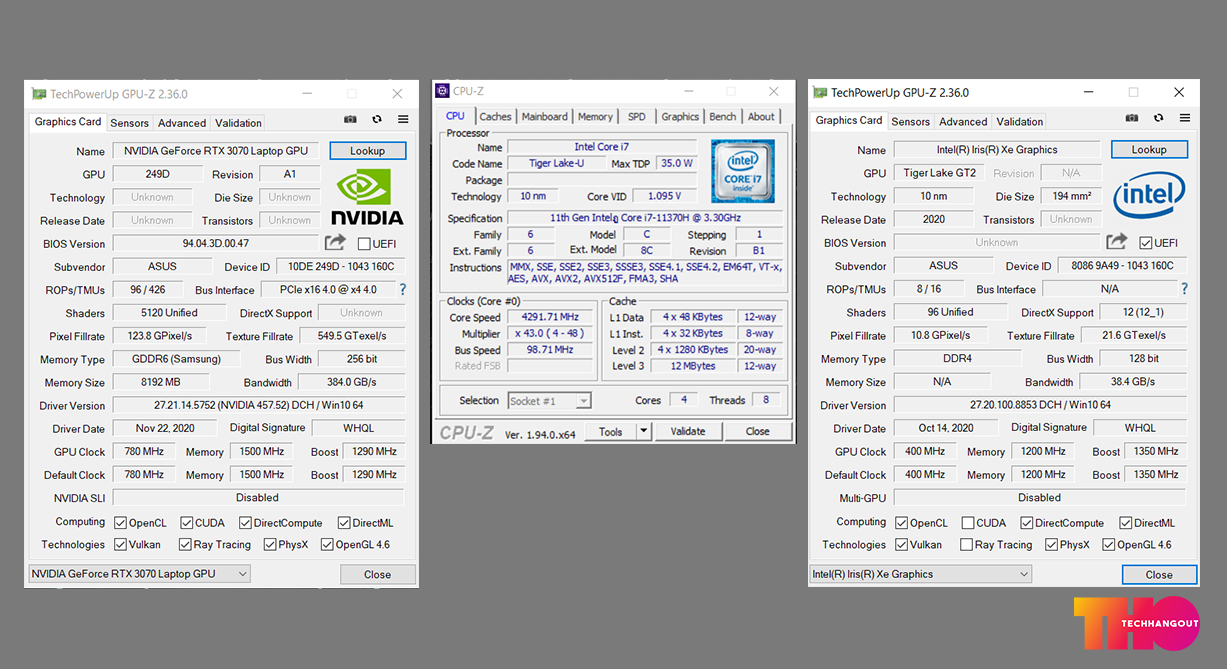Check the CUDA box in Intel GPU-Z window
Image resolution: width=1227 pixels, height=669 pixels.
point(968,523)
